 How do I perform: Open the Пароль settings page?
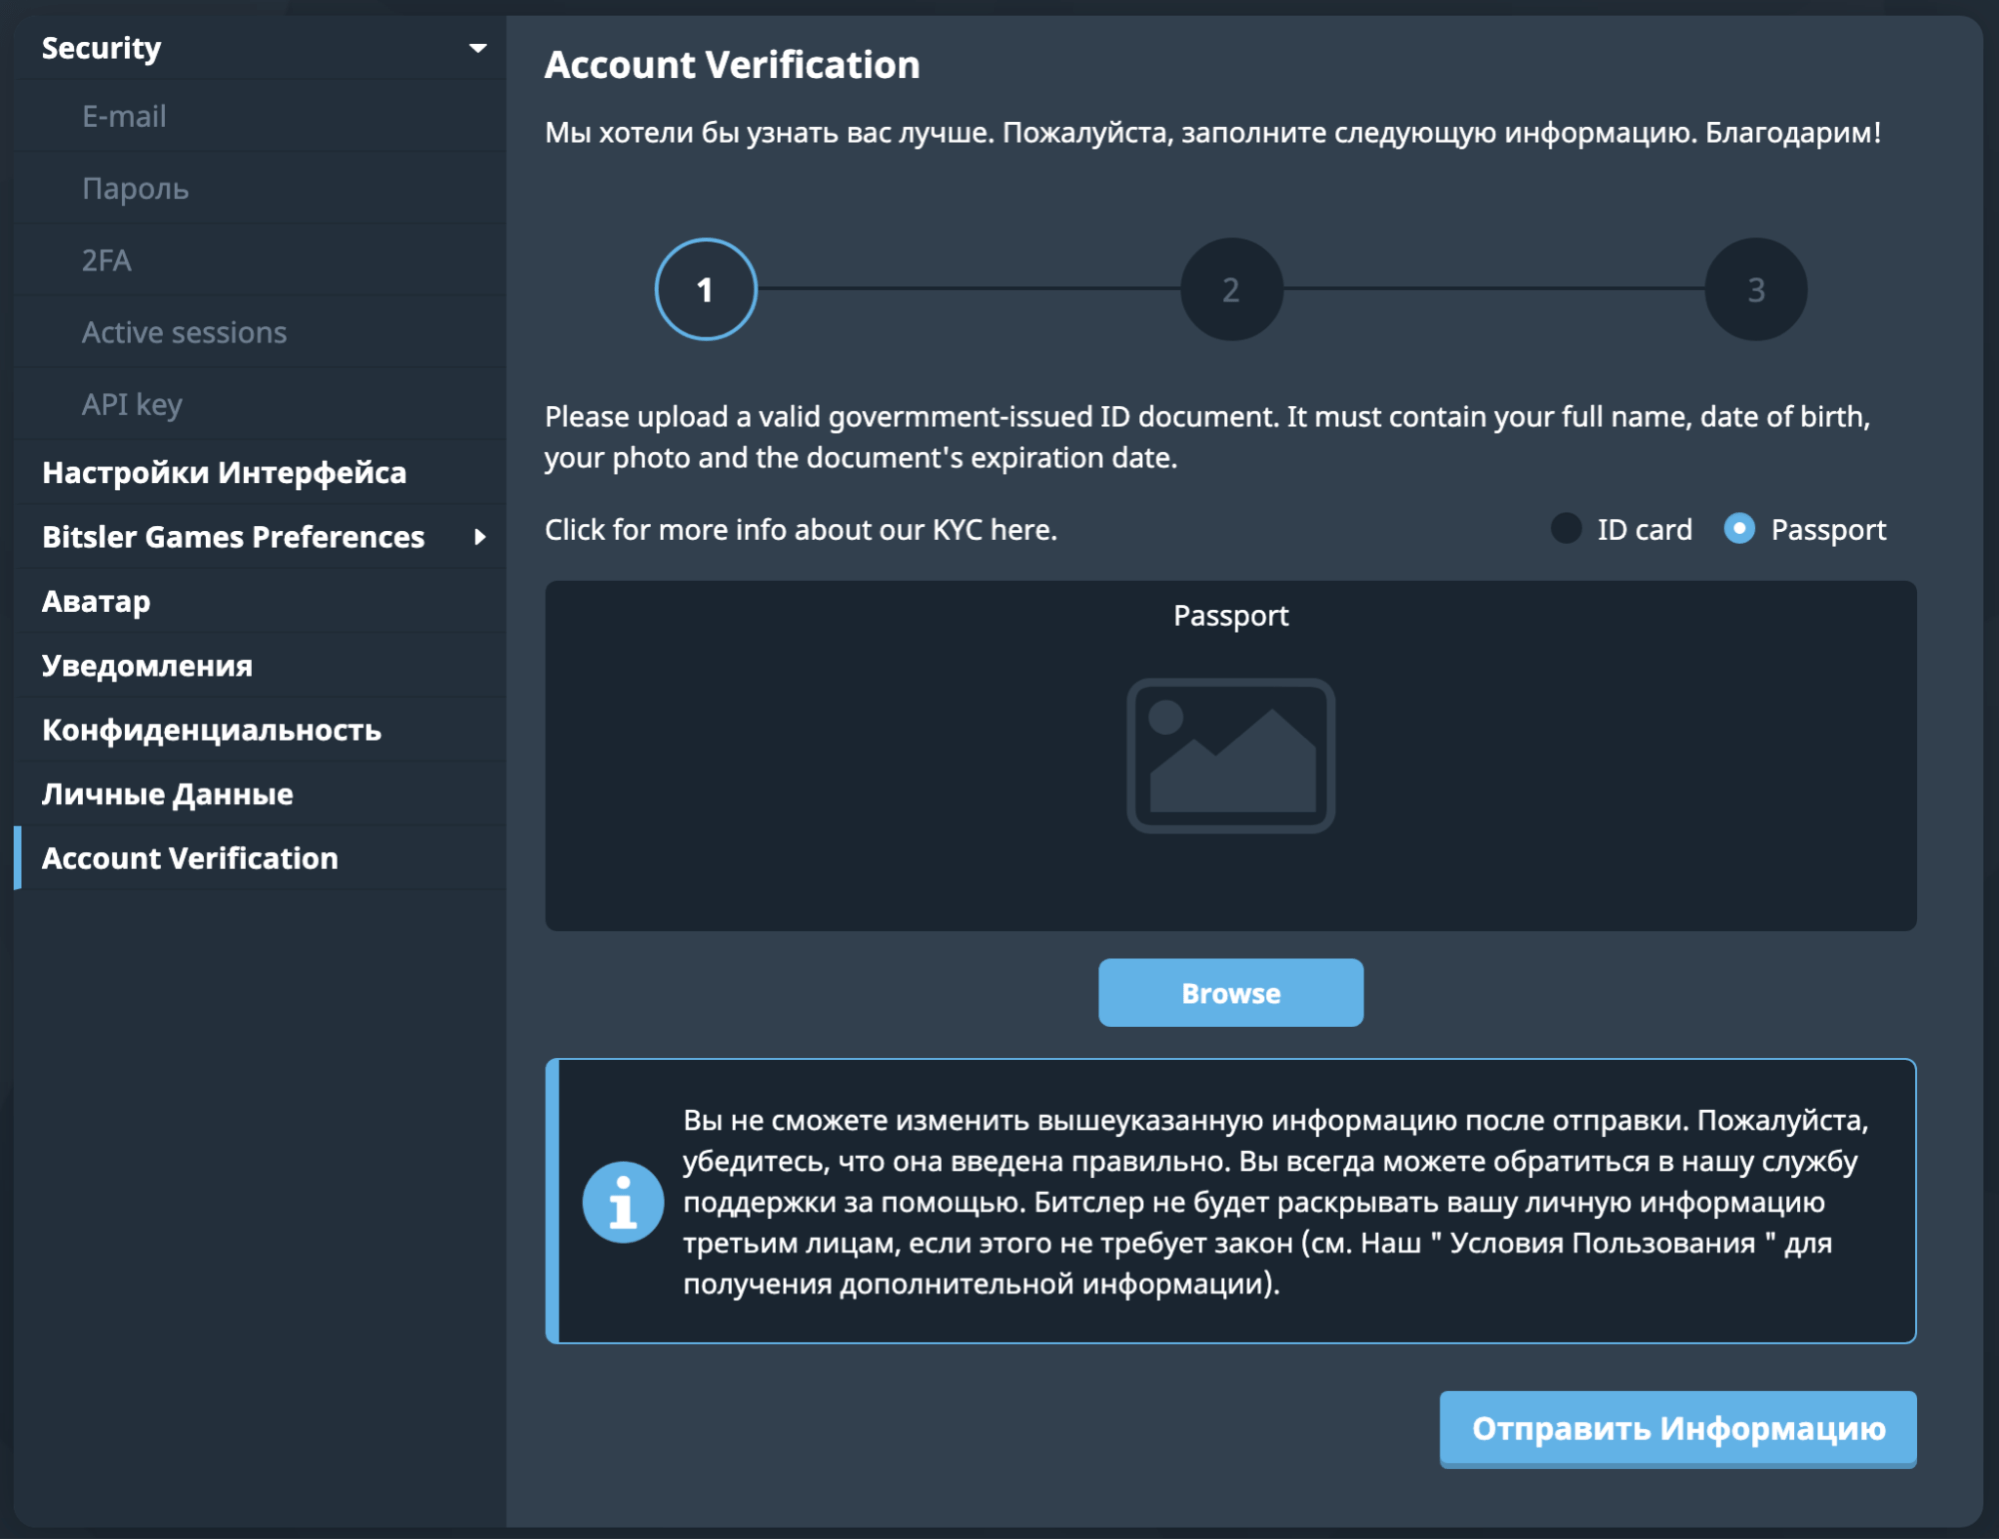135,188
